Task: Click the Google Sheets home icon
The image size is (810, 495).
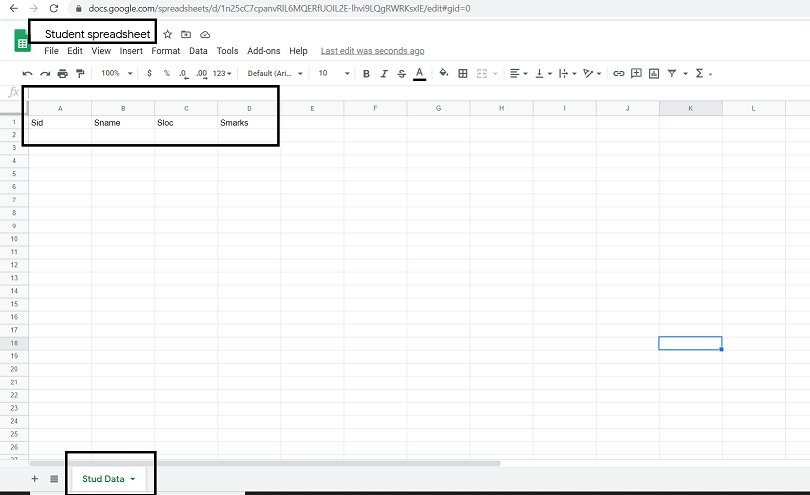Action: tap(22, 40)
